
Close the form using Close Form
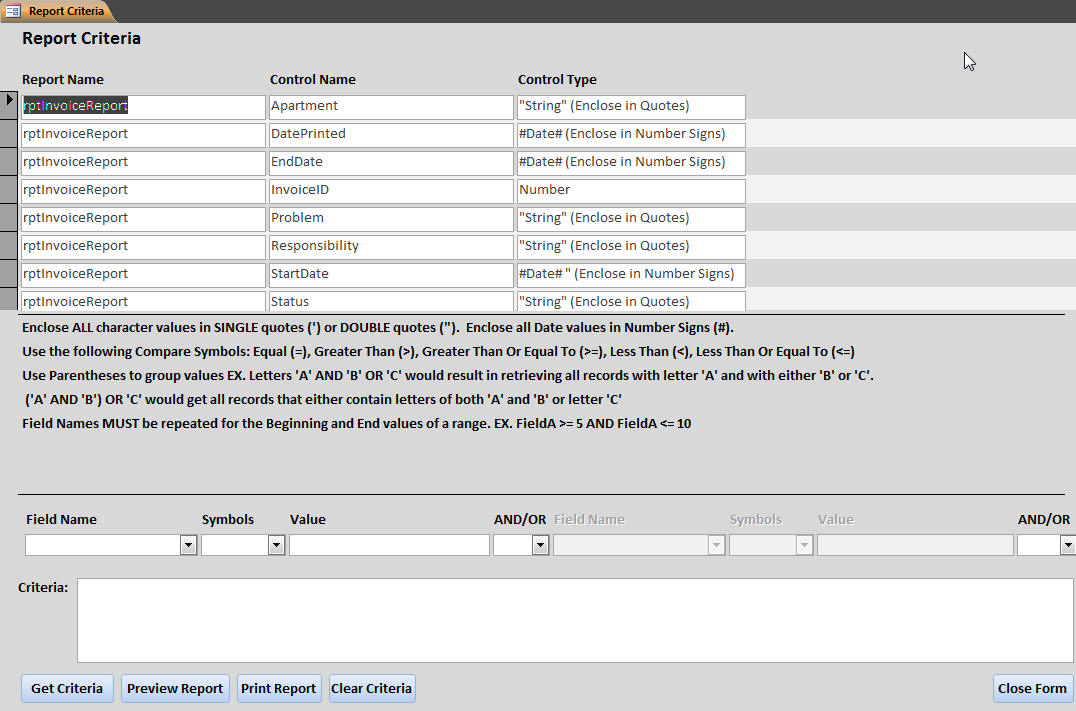pyautogui.click(x=1032, y=688)
